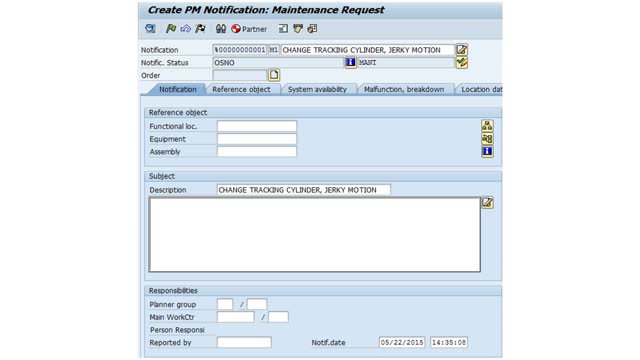Screen dimensions: 640x360
Task: Click the green flag toolbar icon
Action: [x=171, y=29]
